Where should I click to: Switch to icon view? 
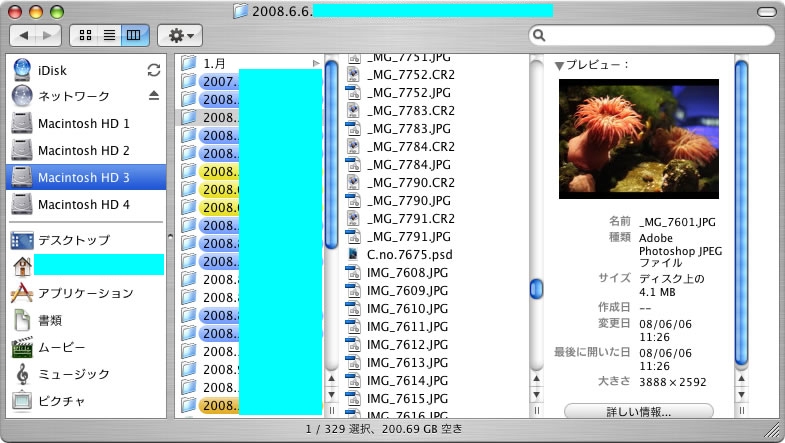[85, 35]
